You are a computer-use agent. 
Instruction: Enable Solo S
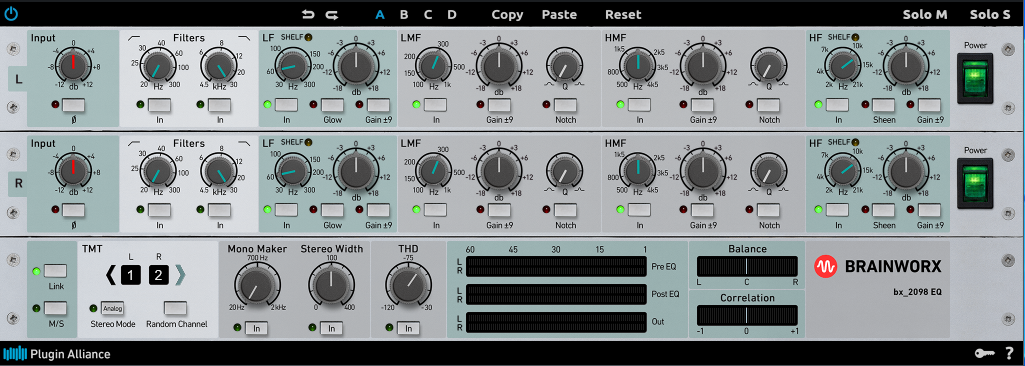click(990, 14)
